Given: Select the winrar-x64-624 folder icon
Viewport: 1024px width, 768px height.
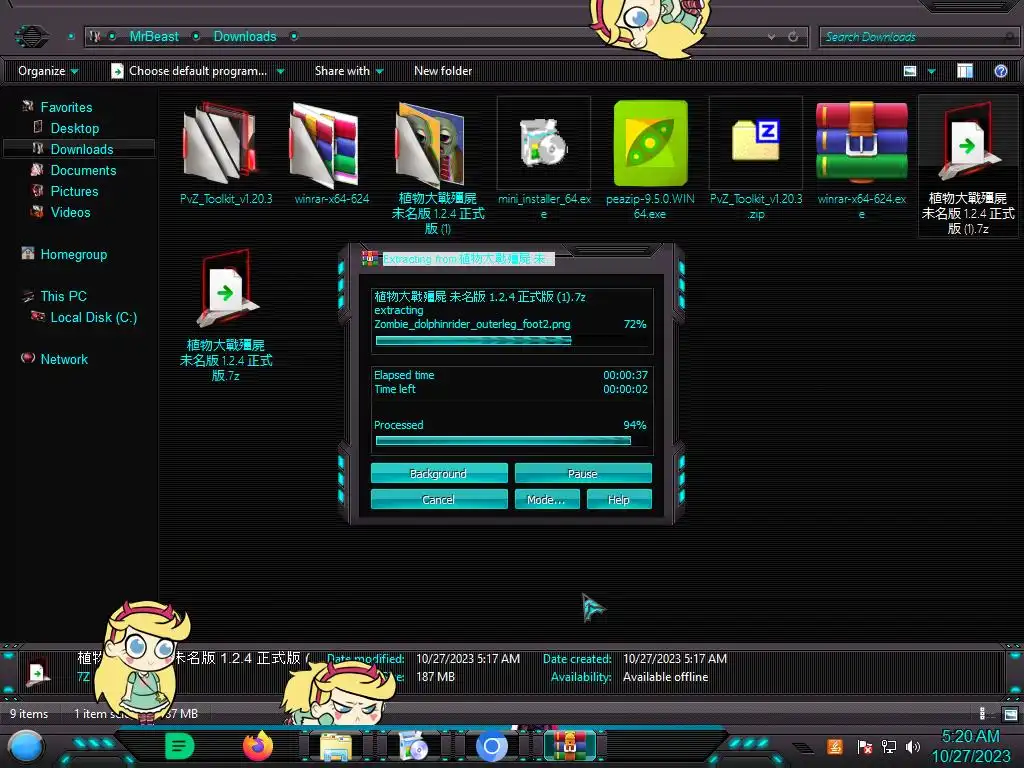Looking at the screenshot, I should tap(325, 144).
